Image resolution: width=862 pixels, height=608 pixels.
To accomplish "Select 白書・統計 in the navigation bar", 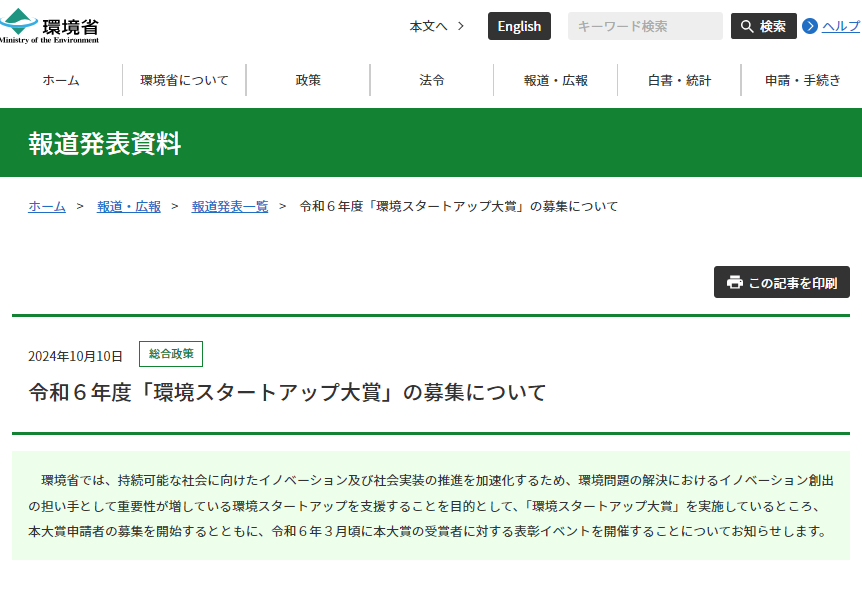I will pyautogui.click(x=678, y=80).
